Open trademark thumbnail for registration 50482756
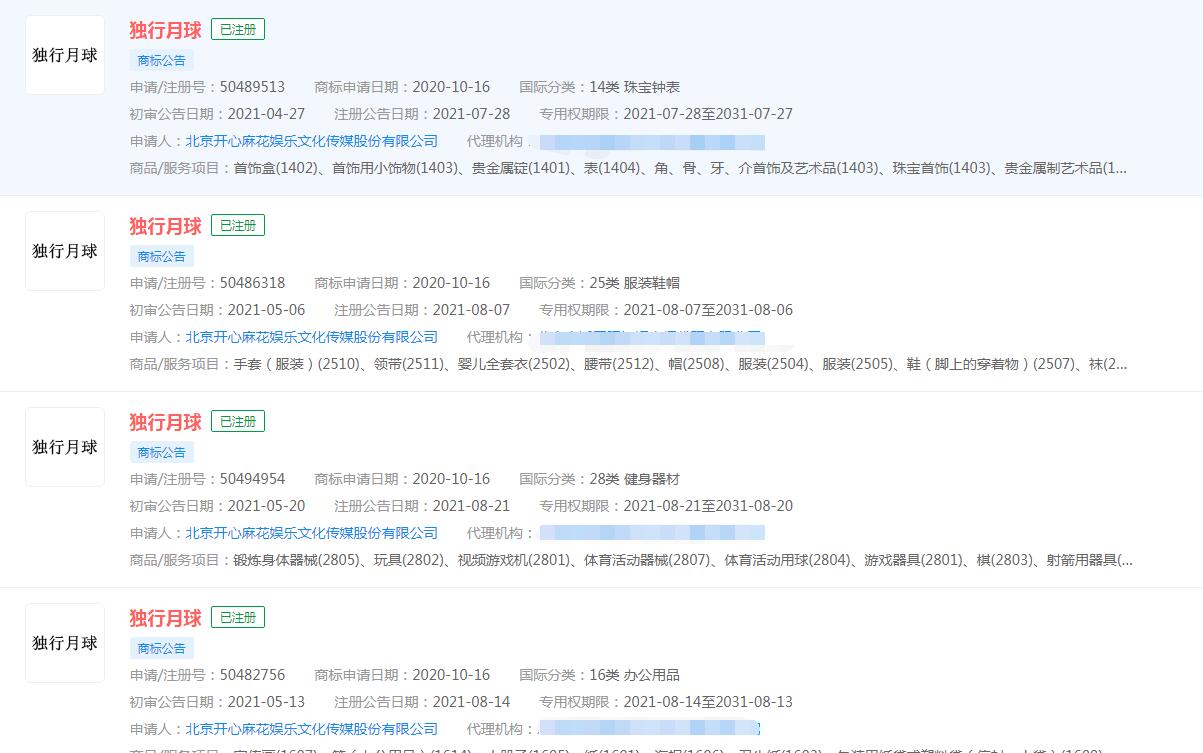The height and width of the screenshot is (753, 1203). (65, 643)
